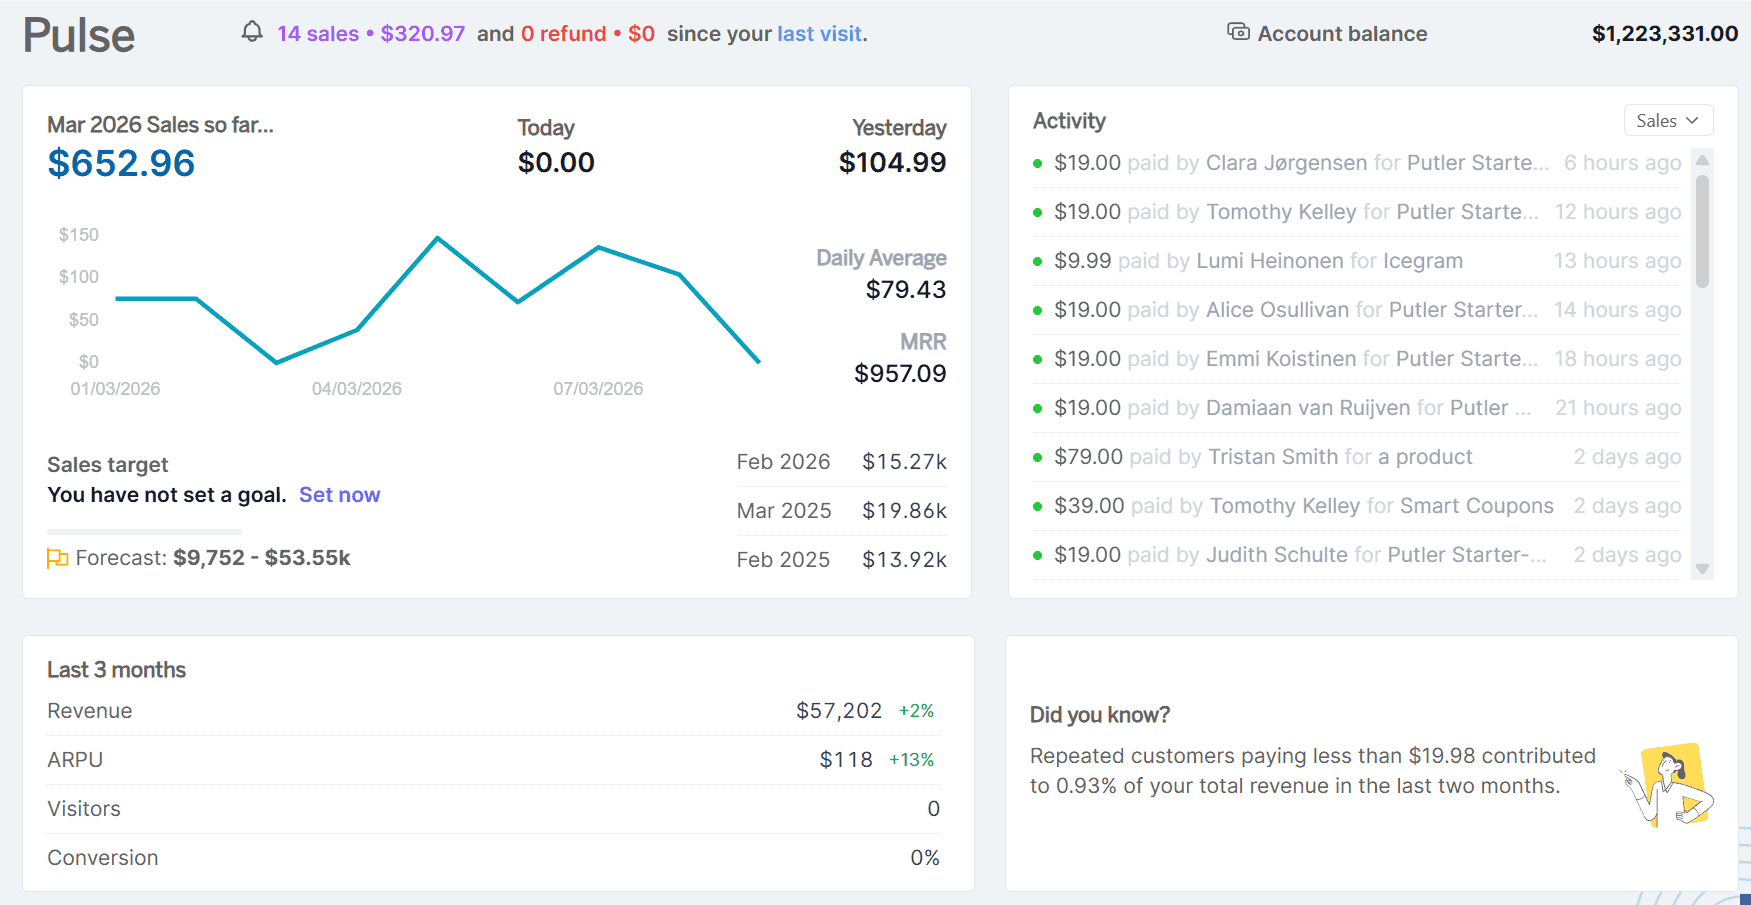Open the Sales filter dropdown in Activity panel

[1666, 120]
